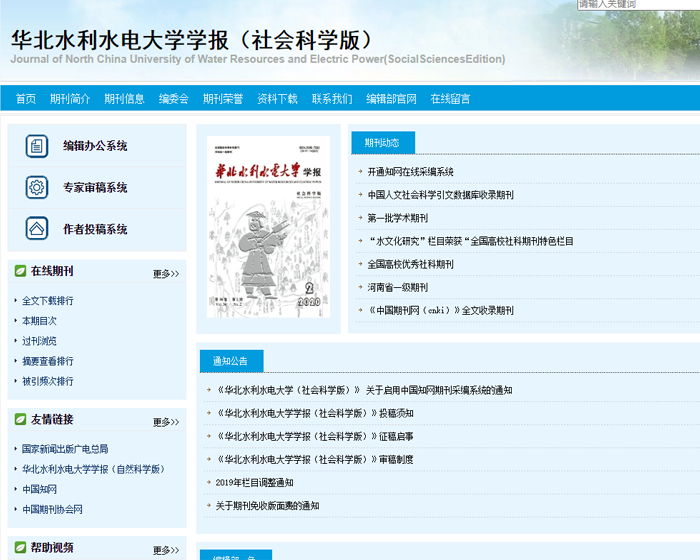700x560 pixels.
Task: Open 联系我们 in the navigation bar
Action: [x=332, y=99]
